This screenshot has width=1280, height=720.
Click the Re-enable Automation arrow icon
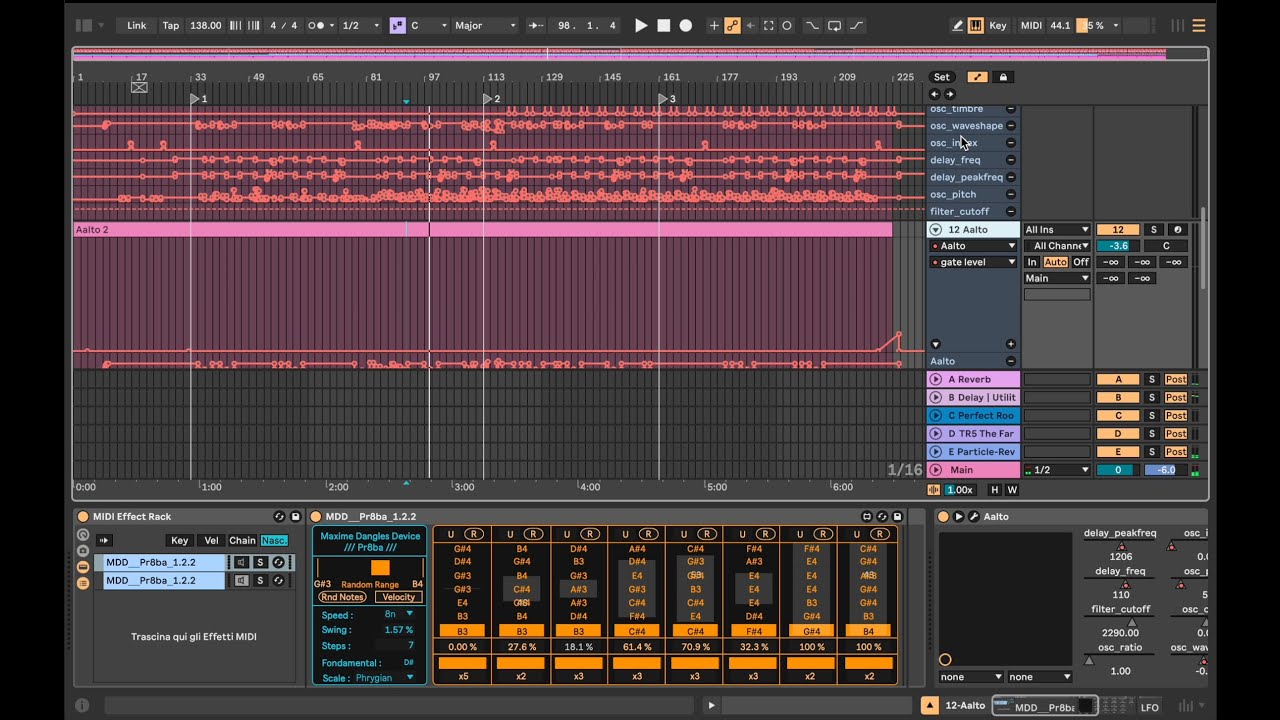750,25
